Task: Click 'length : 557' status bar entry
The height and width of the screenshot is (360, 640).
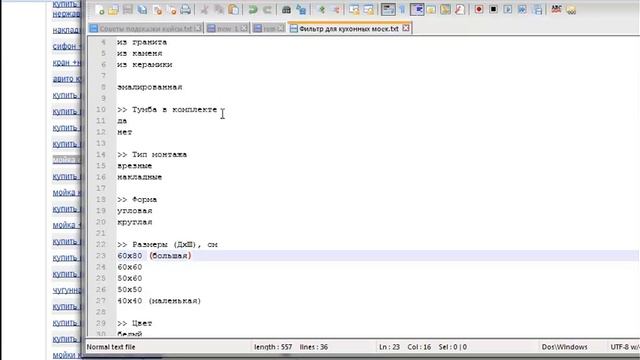Action: point(273,347)
